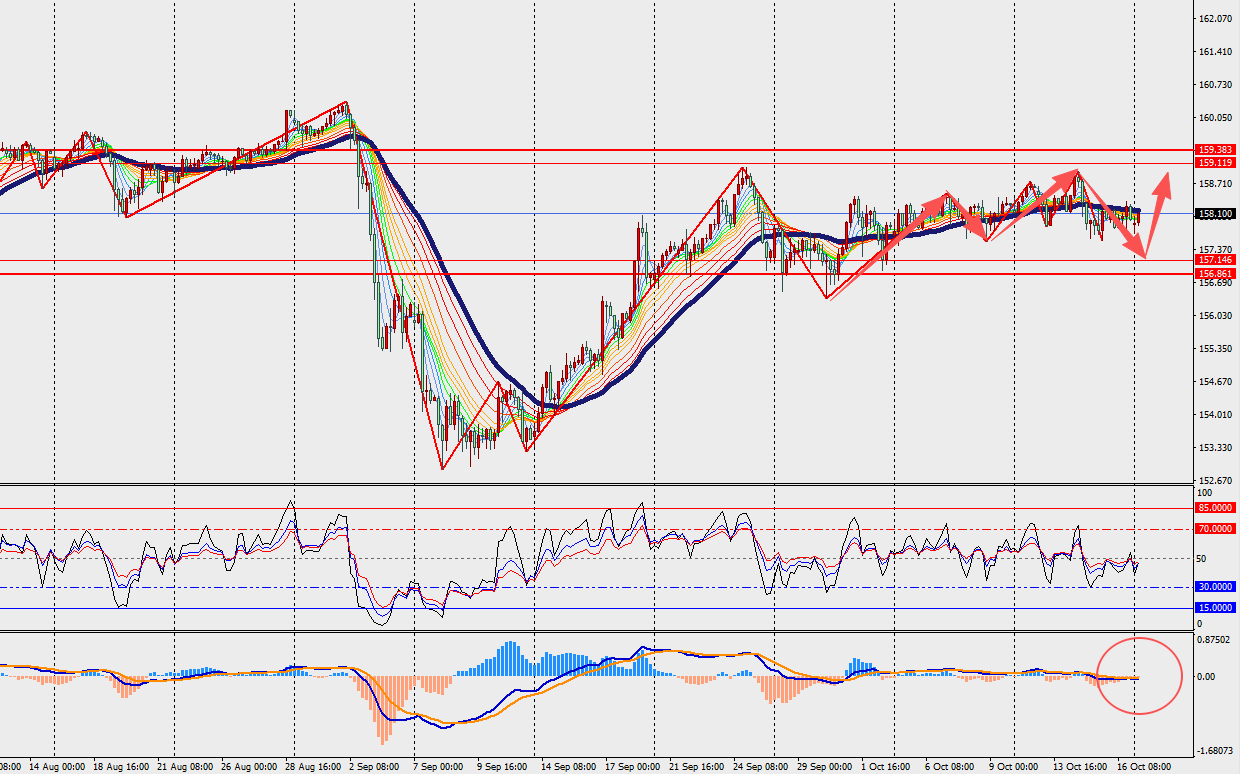Click the 153.330 value on price axis

click(1216, 448)
